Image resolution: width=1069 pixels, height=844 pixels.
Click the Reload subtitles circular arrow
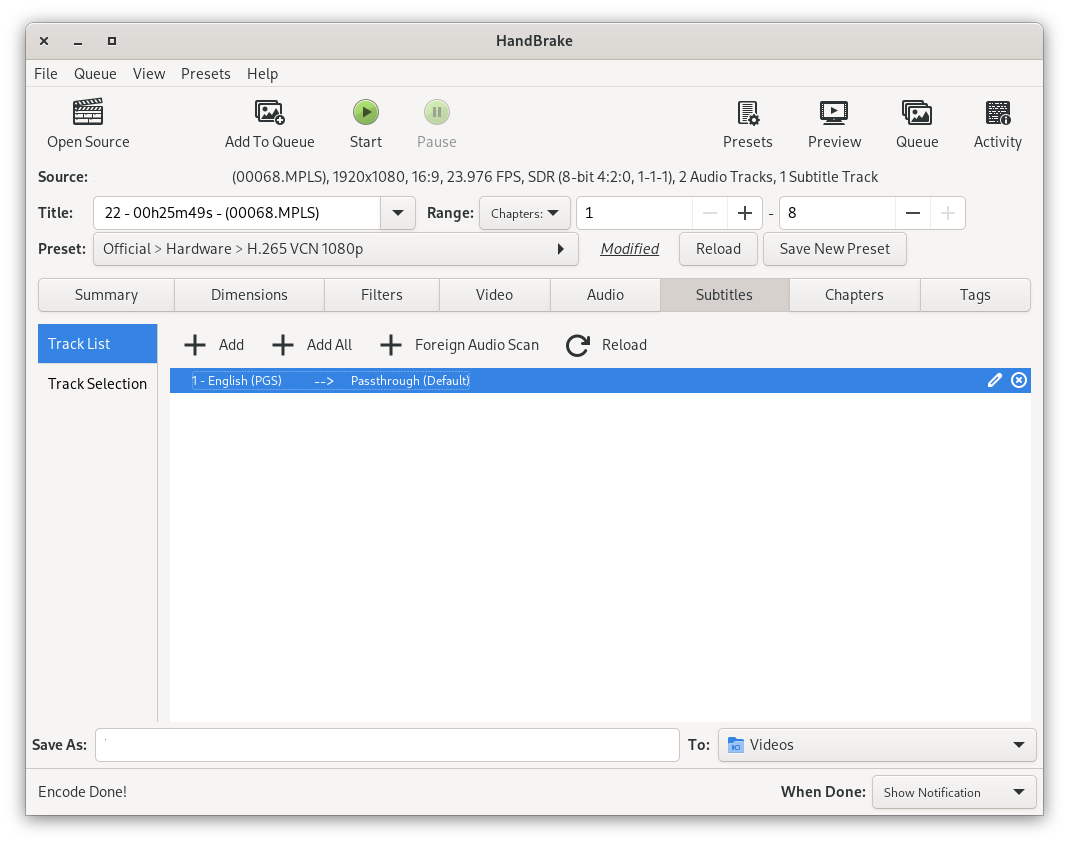pyautogui.click(x=578, y=345)
